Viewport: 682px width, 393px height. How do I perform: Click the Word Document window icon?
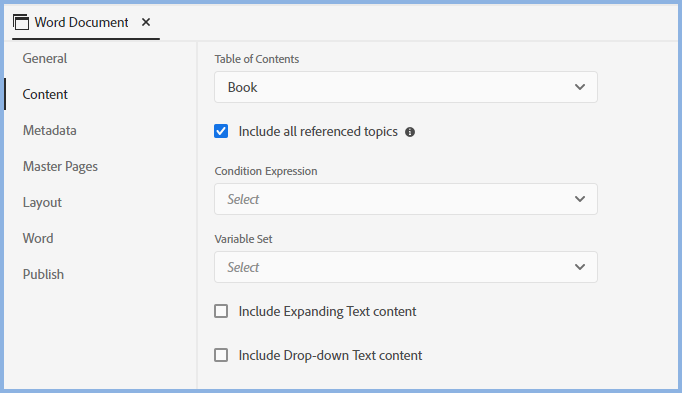click(x=21, y=22)
